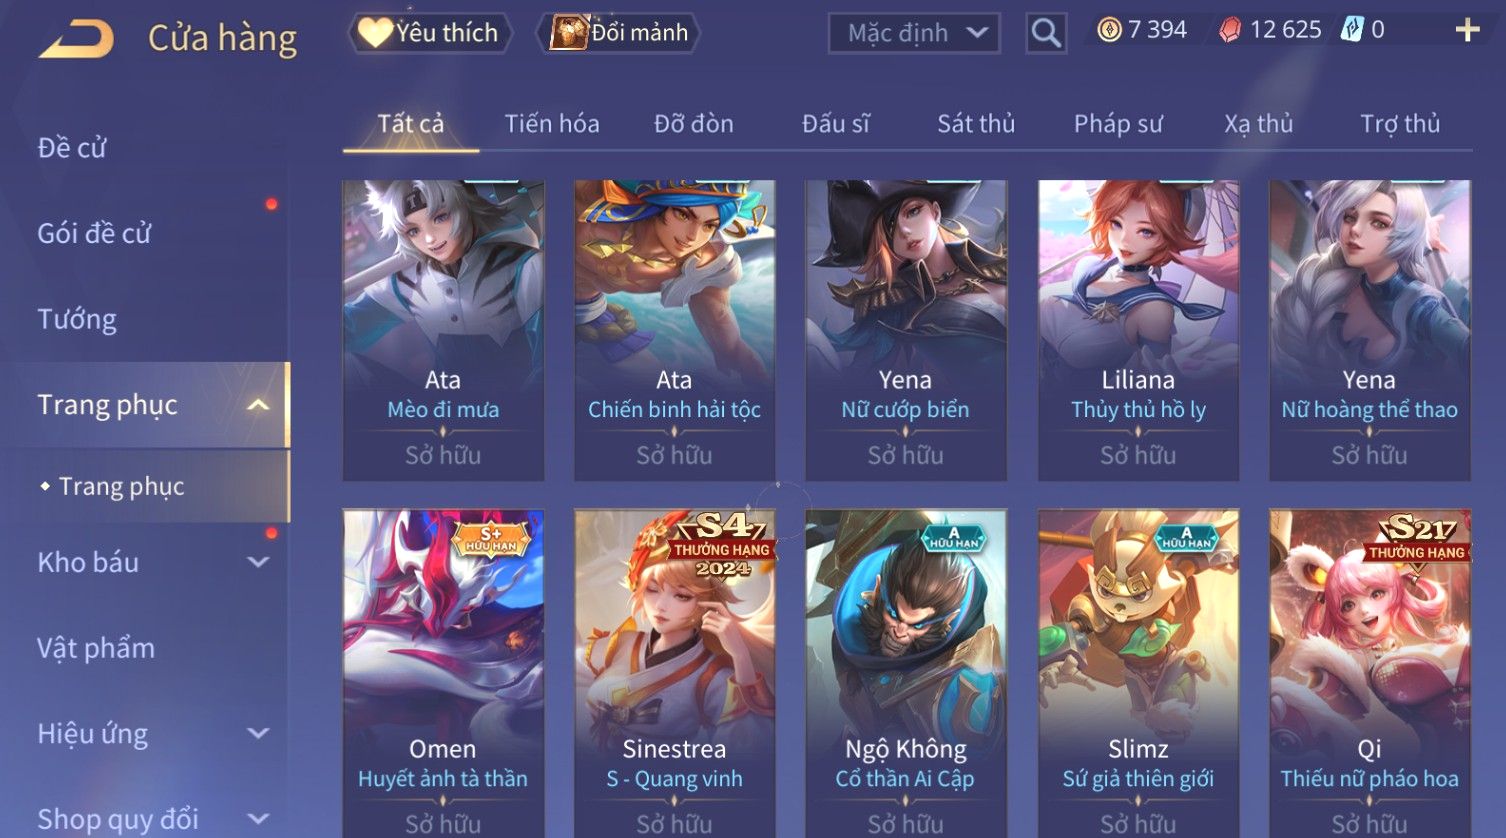The height and width of the screenshot is (838, 1506).
Task: Open the Mặc định sort dropdown
Action: pyautogui.click(x=914, y=33)
